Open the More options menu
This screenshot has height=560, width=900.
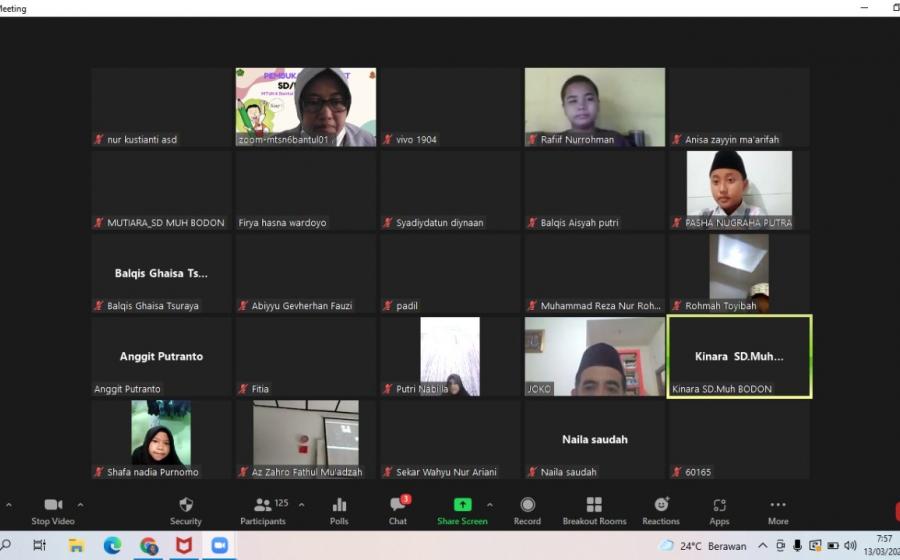778,505
